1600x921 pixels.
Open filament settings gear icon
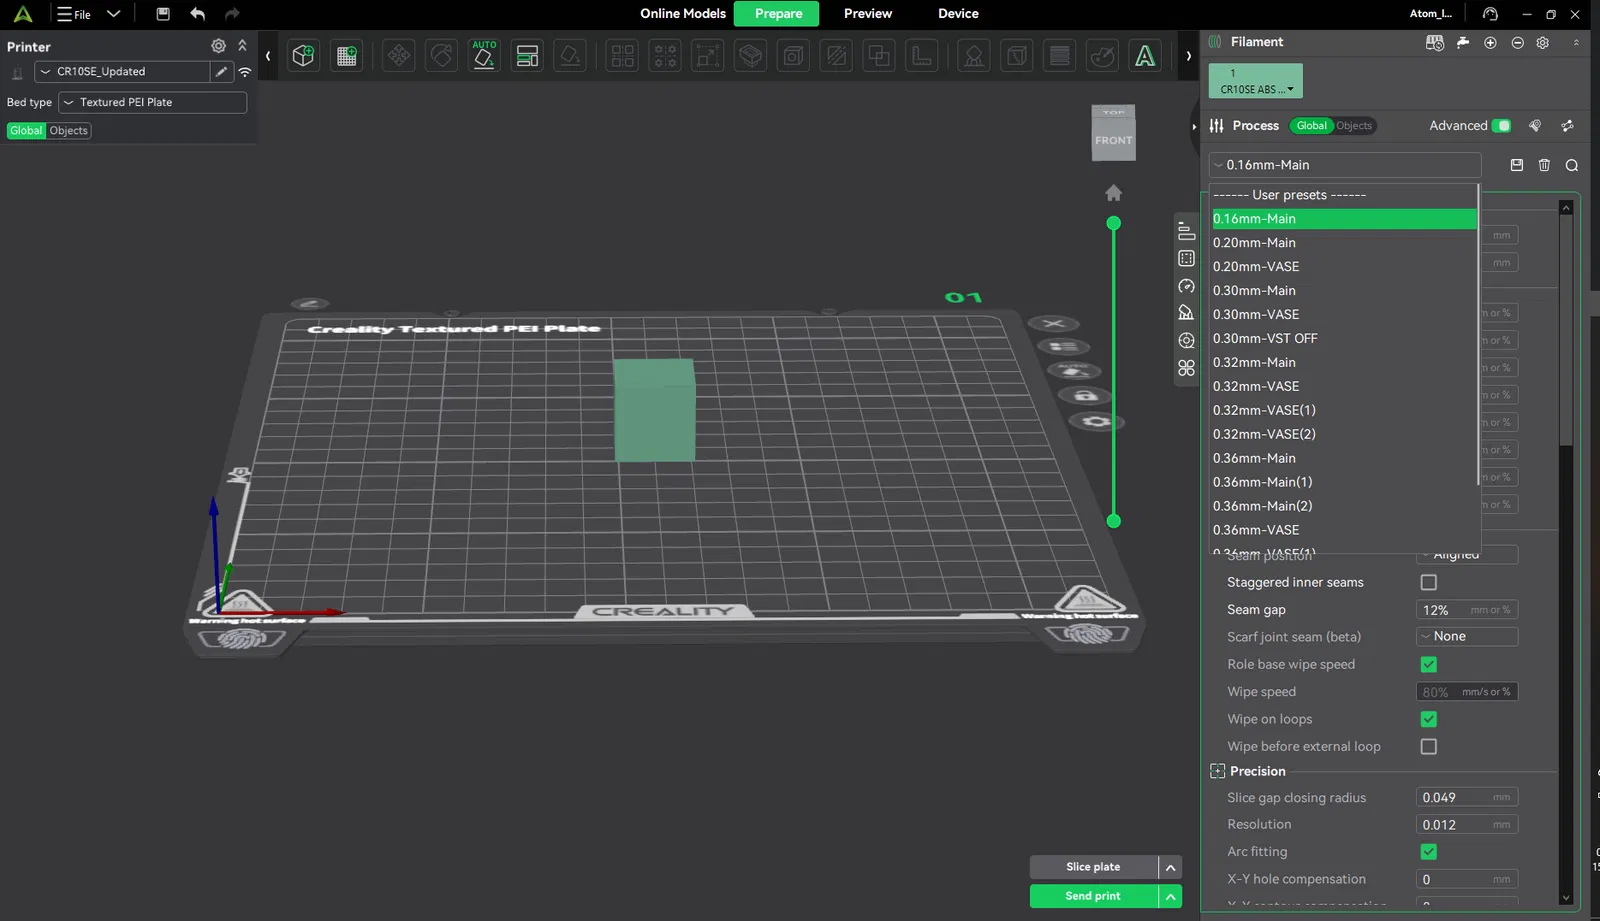1543,42
